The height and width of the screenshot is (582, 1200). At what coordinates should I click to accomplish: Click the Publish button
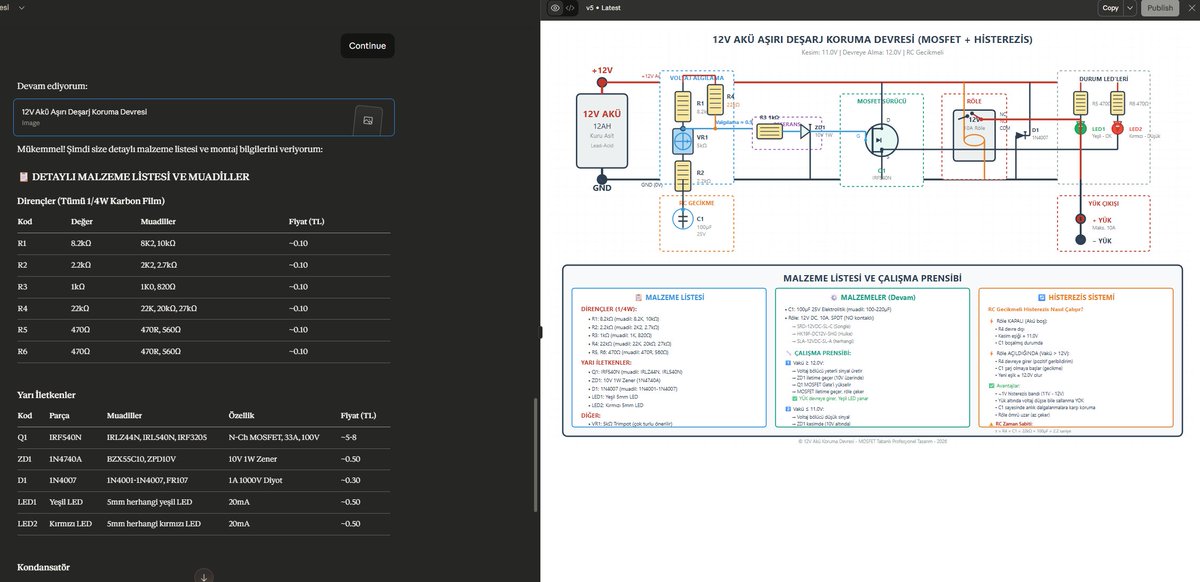(x=1160, y=8)
